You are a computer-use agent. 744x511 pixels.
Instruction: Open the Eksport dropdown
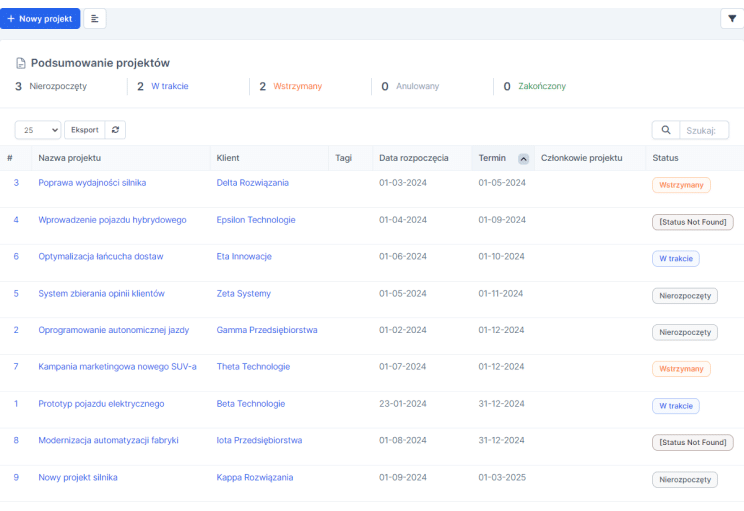85,130
